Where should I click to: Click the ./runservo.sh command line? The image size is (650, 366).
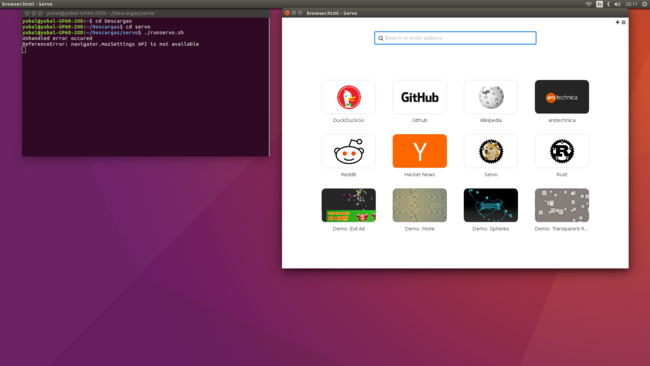[x=103, y=32]
